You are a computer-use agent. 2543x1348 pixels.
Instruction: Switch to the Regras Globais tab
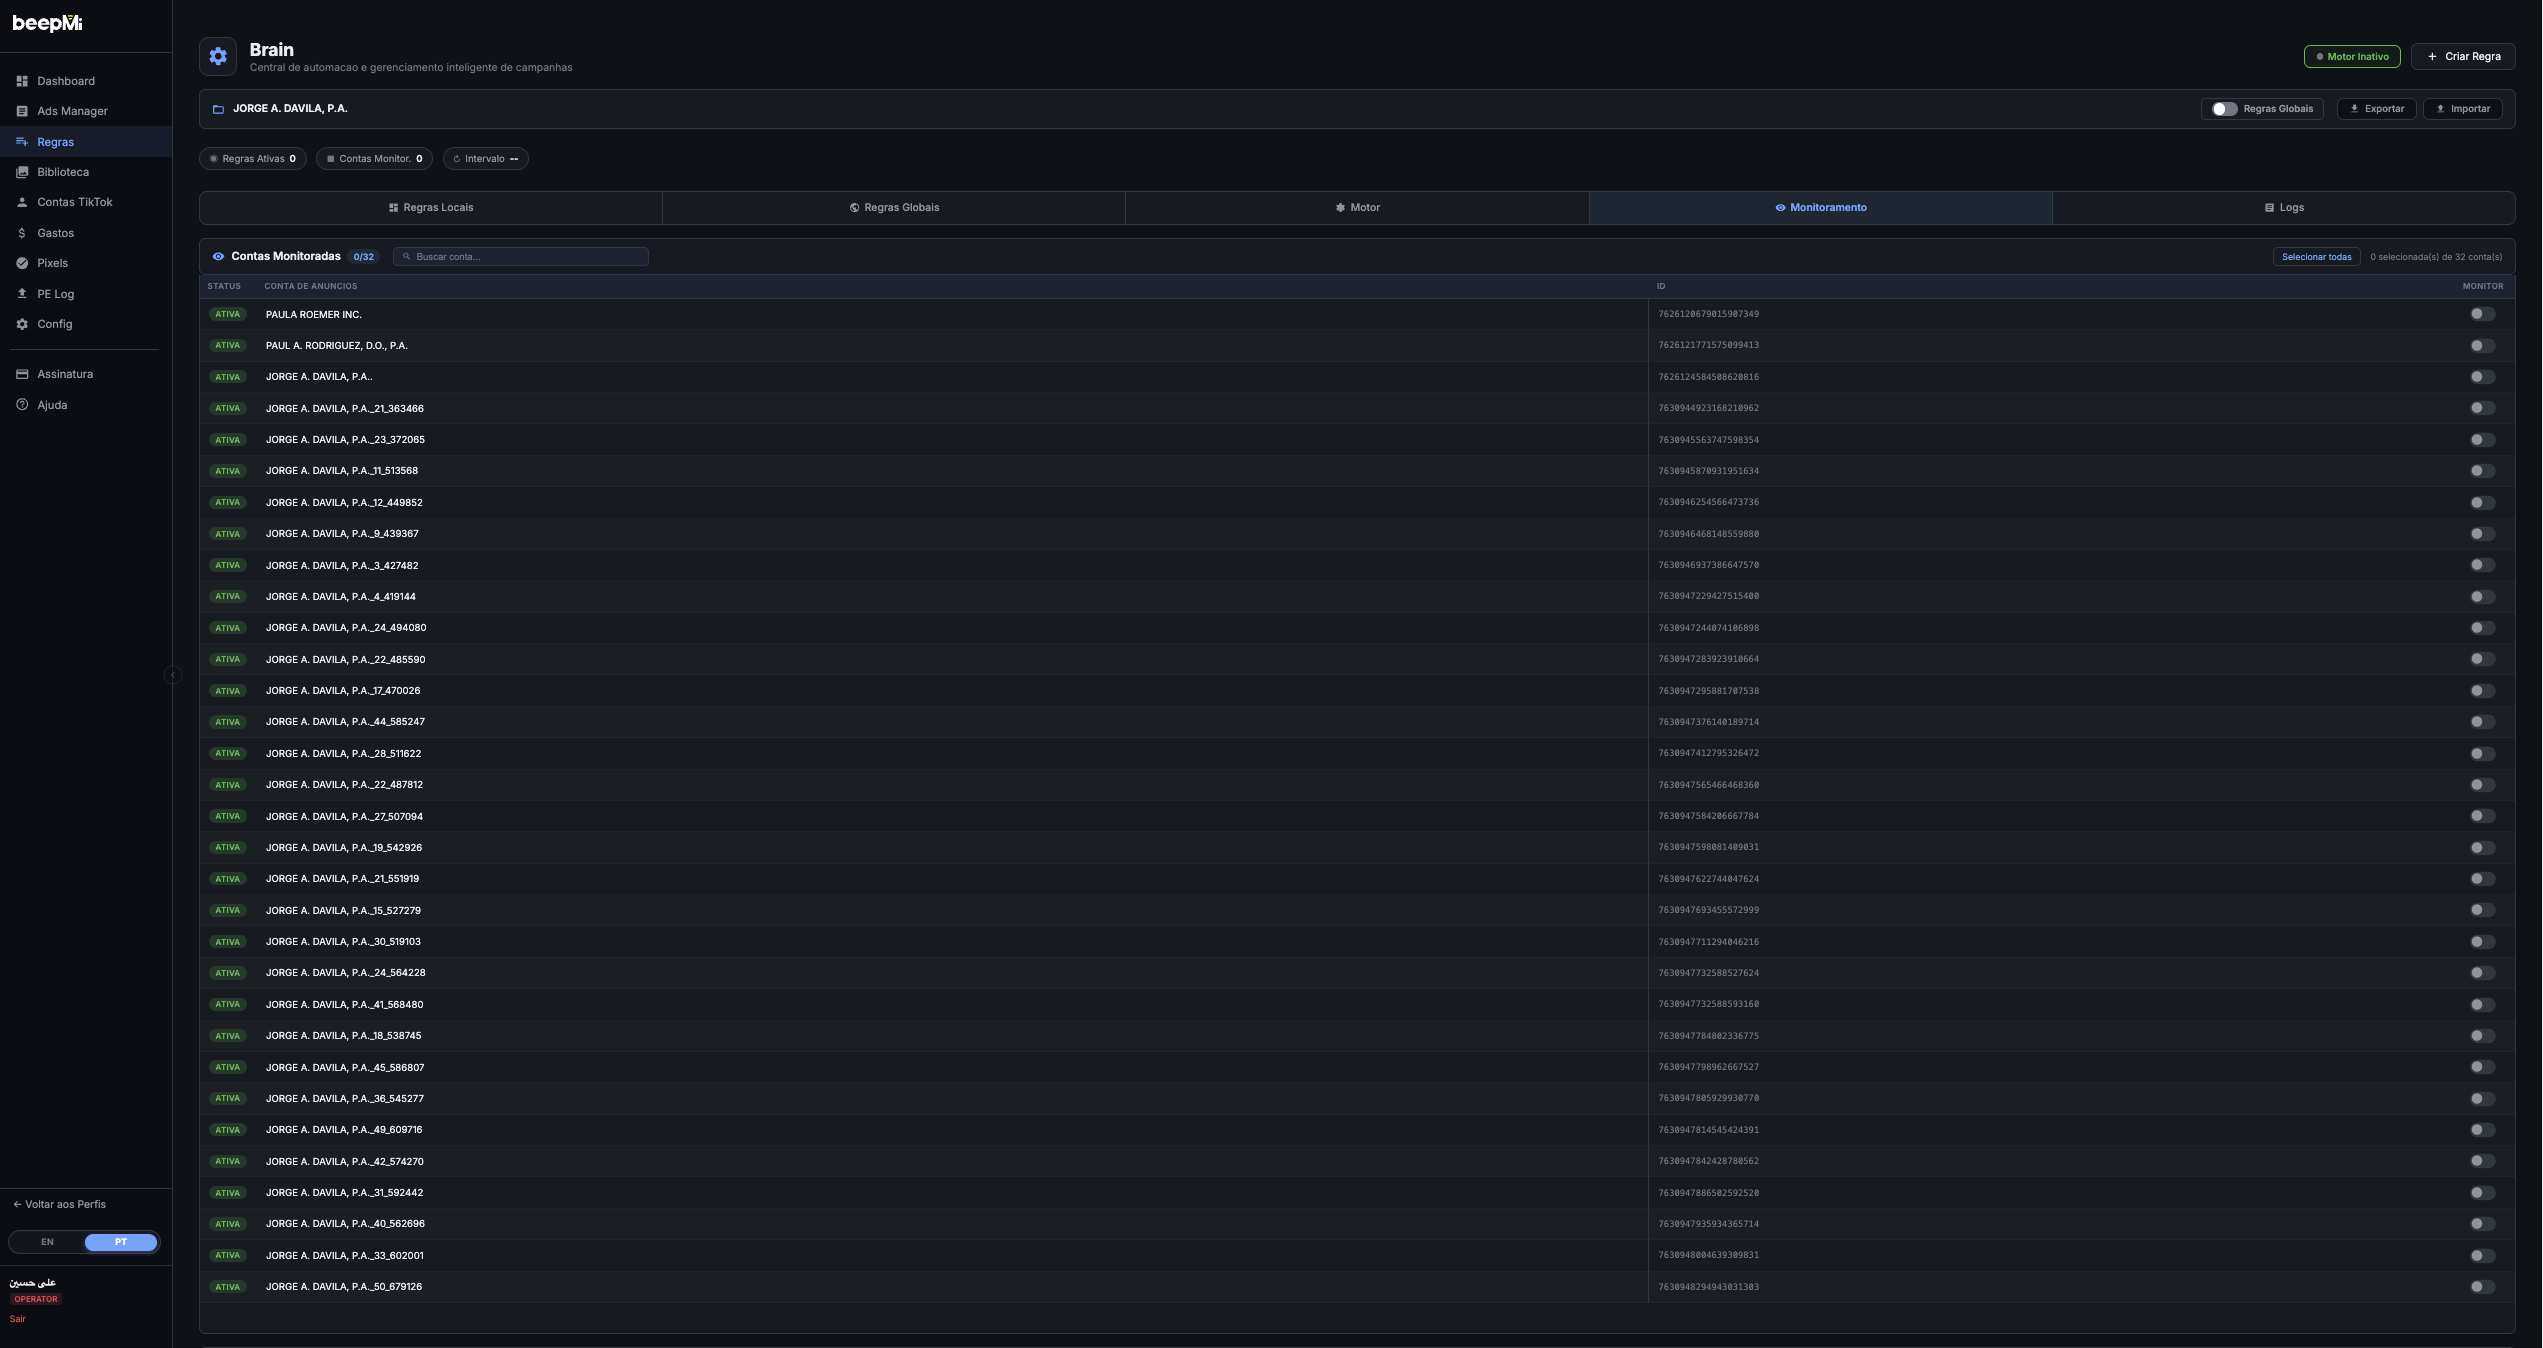[894, 208]
